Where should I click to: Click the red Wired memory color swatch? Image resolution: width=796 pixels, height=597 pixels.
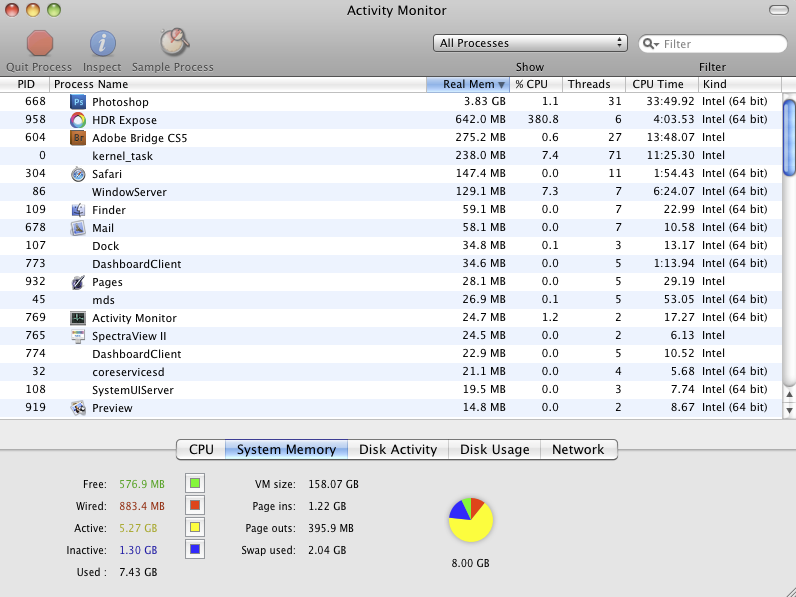click(195, 506)
